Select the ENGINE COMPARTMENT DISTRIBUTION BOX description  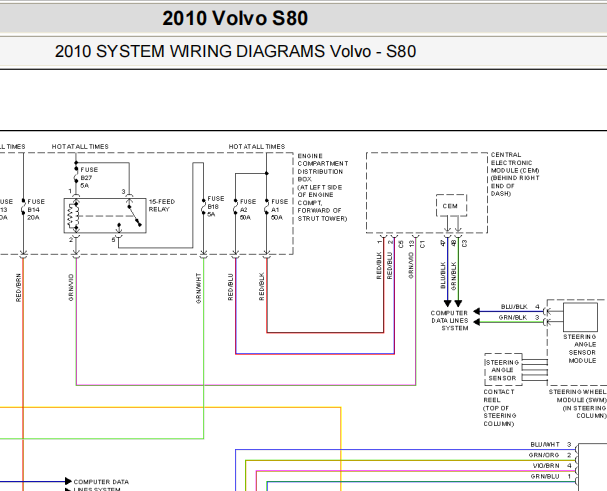[x=322, y=187]
